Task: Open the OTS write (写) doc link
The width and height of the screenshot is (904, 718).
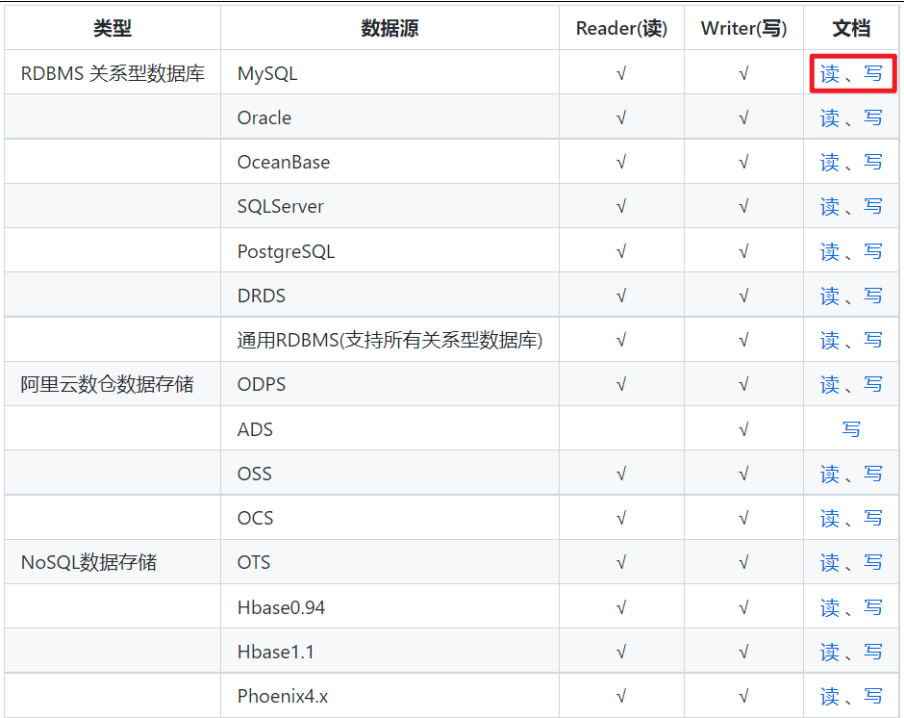Action: tap(873, 562)
